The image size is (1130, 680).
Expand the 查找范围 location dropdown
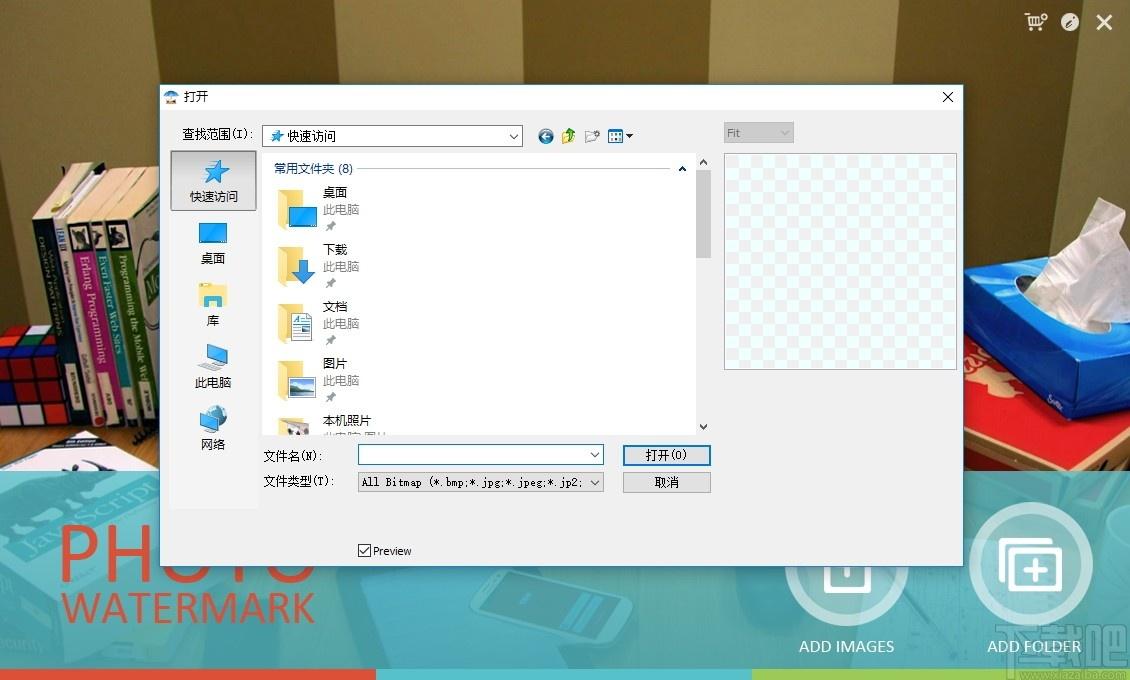coord(514,136)
